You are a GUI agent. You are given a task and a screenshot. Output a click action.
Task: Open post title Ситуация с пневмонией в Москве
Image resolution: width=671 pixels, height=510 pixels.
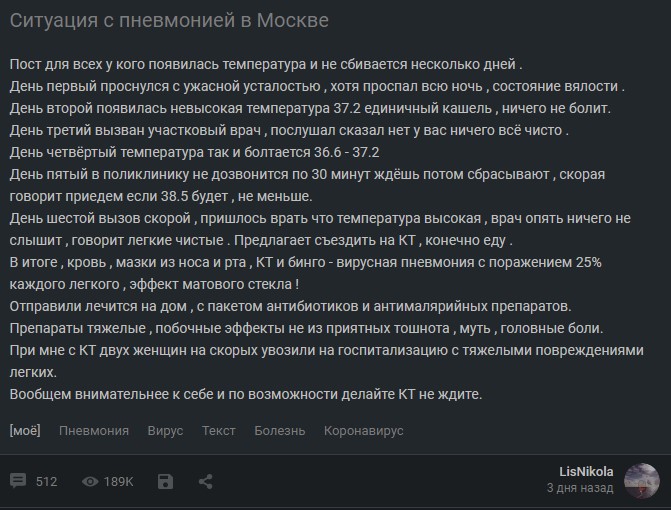tap(169, 21)
